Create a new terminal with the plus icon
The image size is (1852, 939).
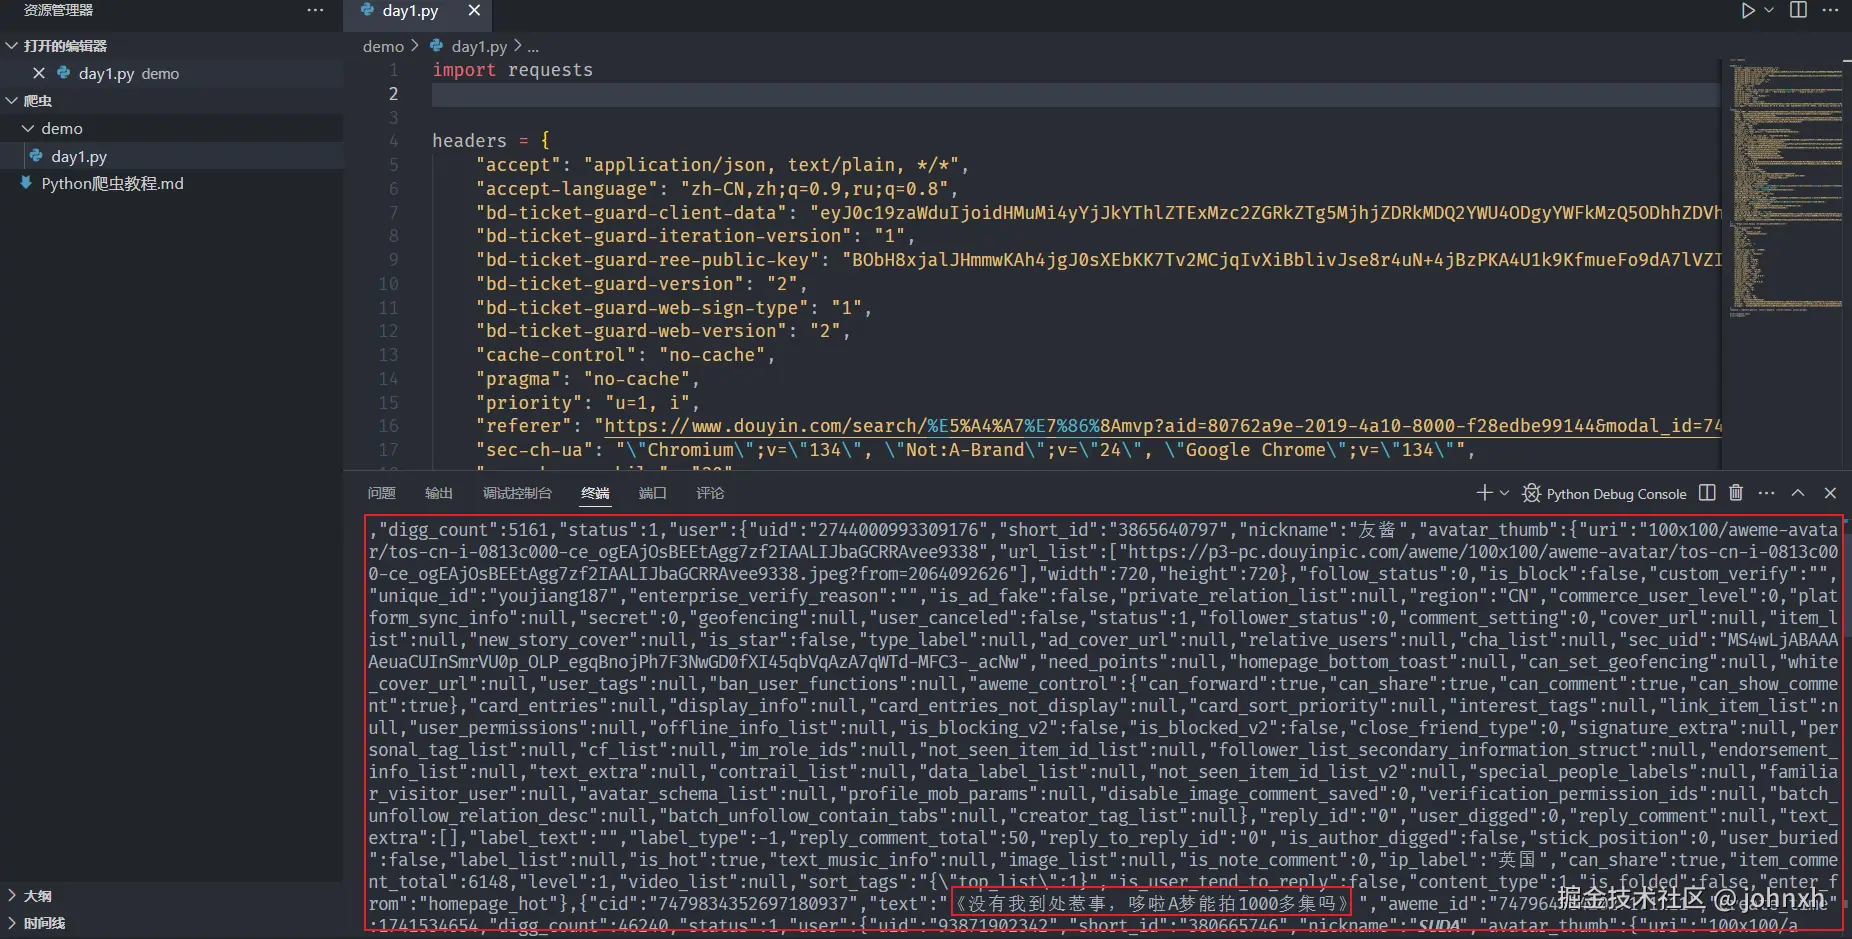pyautogui.click(x=1484, y=493)
